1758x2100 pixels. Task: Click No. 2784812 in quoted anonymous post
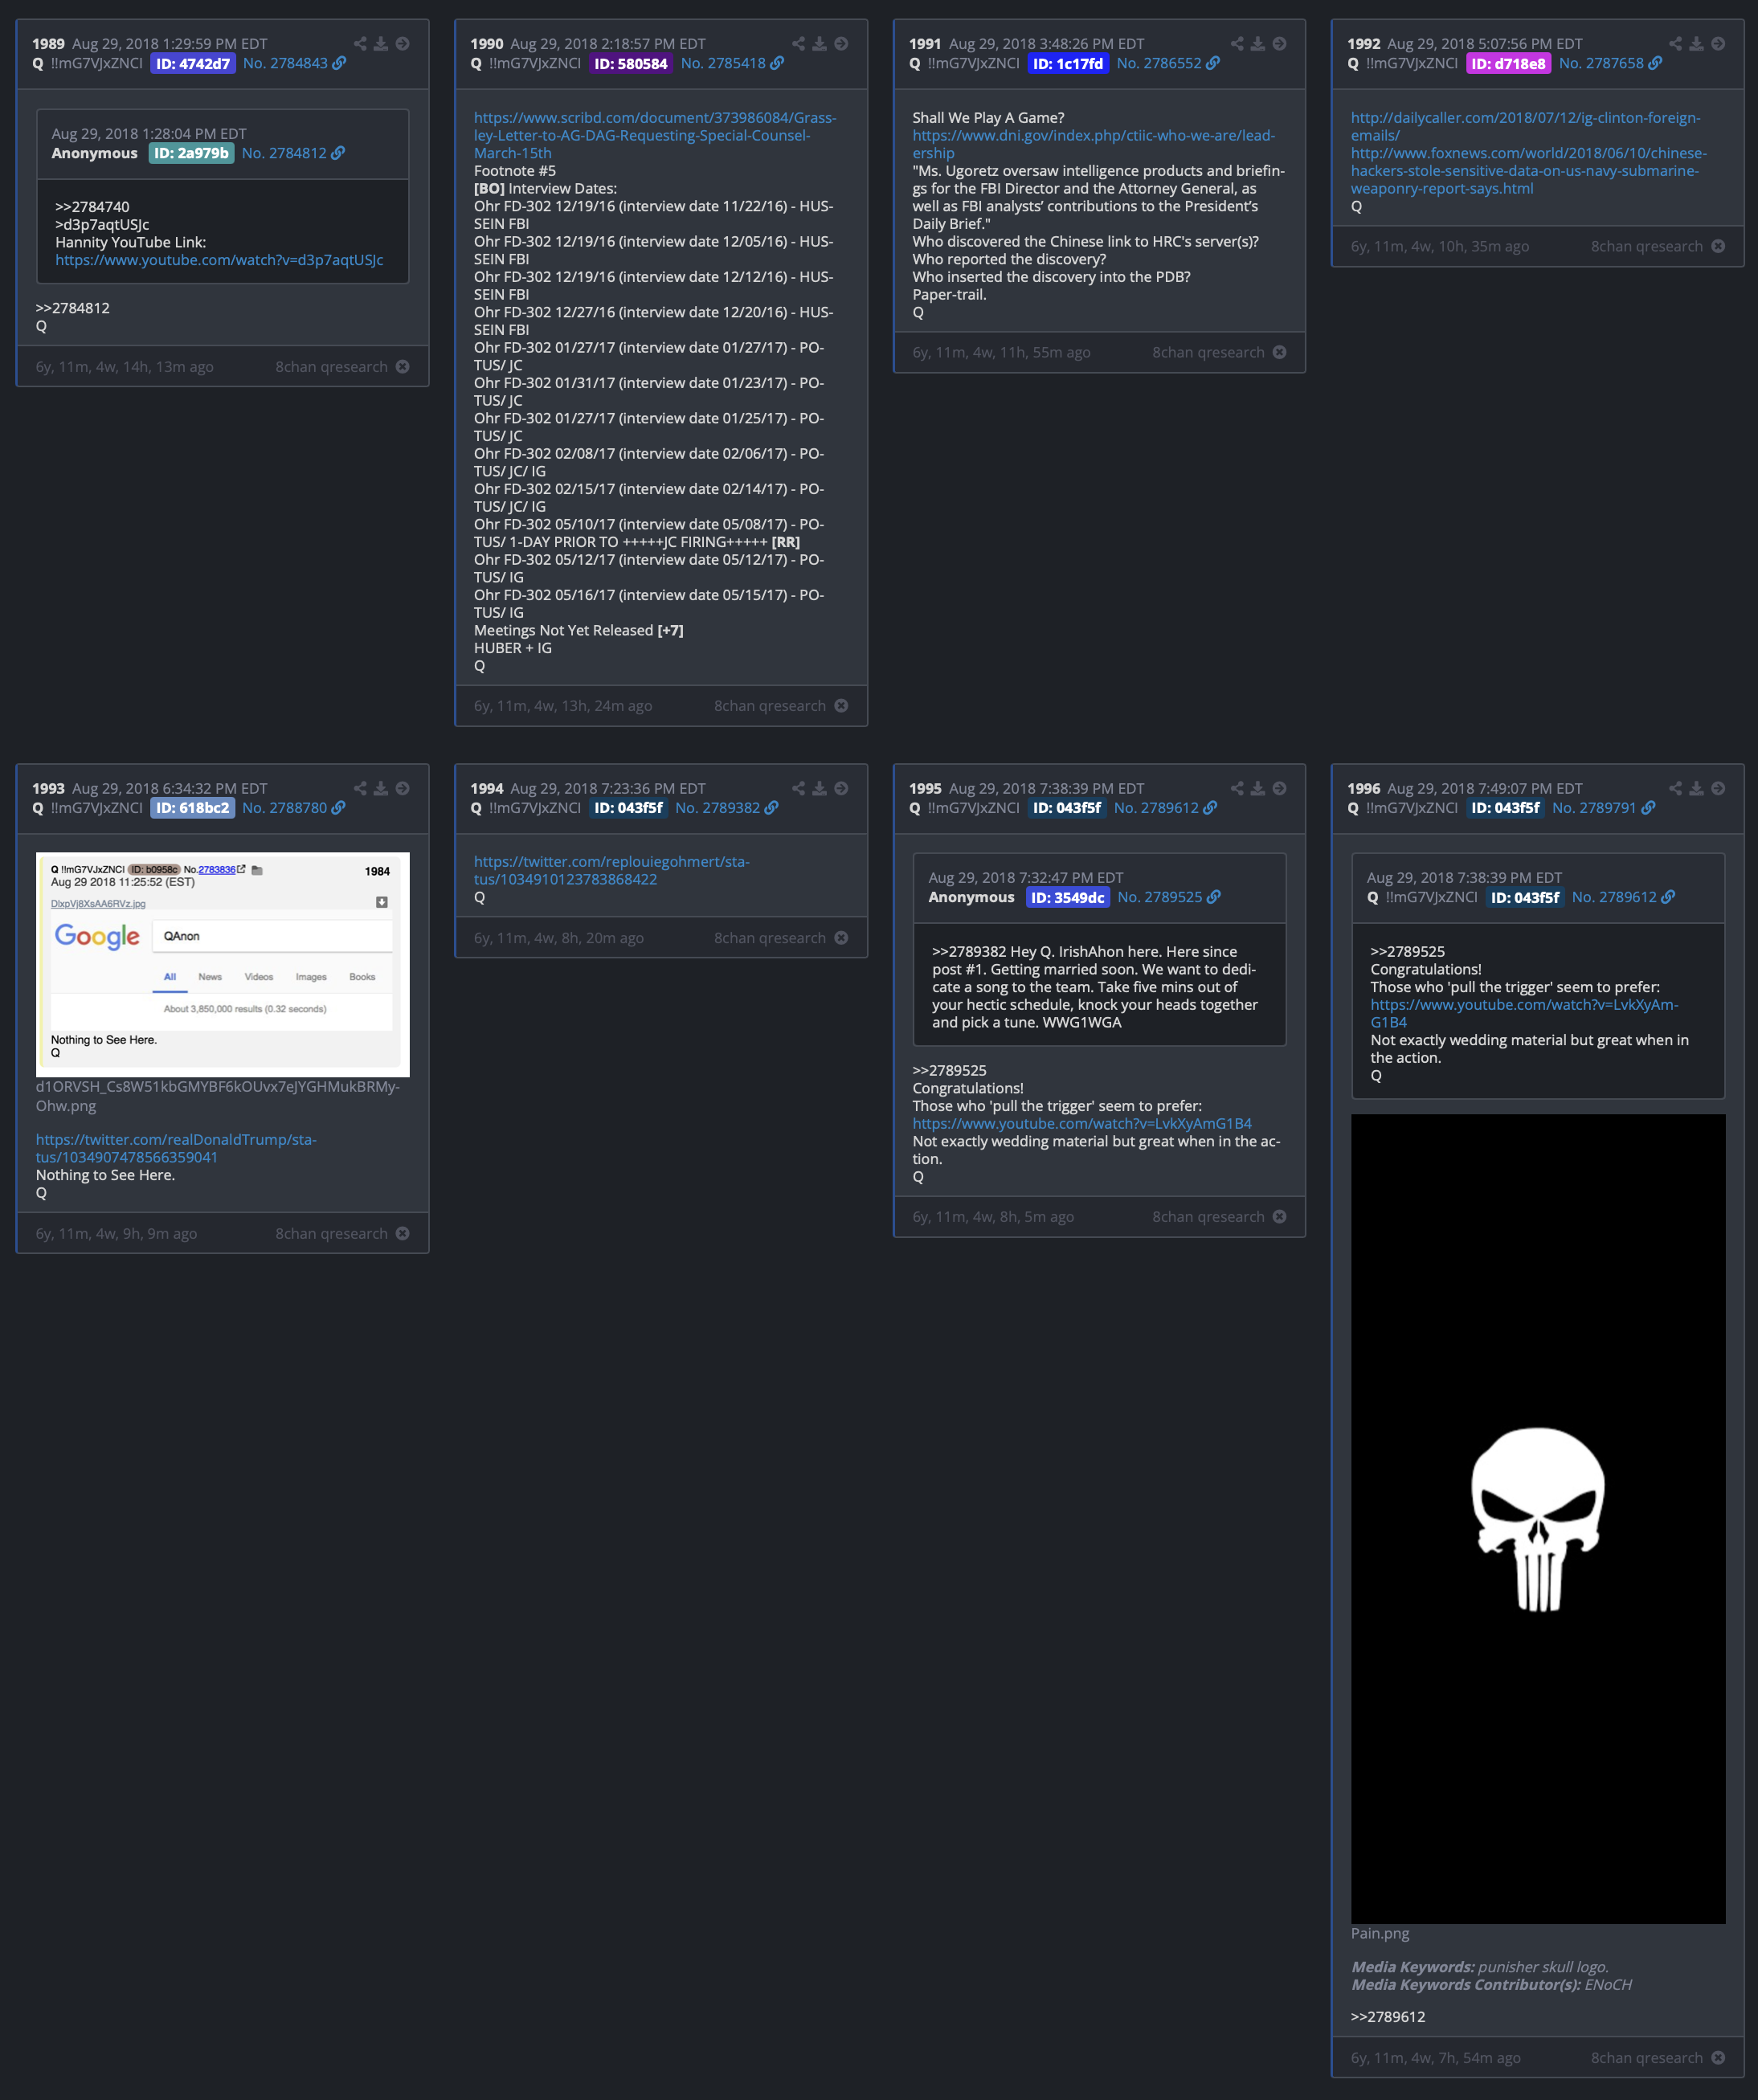(284, 153)
